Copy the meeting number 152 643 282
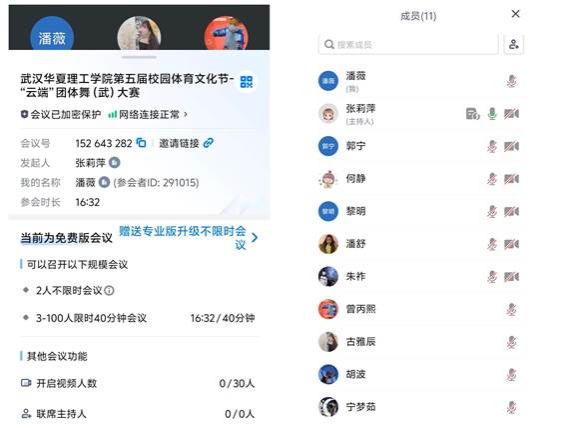 [141, 143]
